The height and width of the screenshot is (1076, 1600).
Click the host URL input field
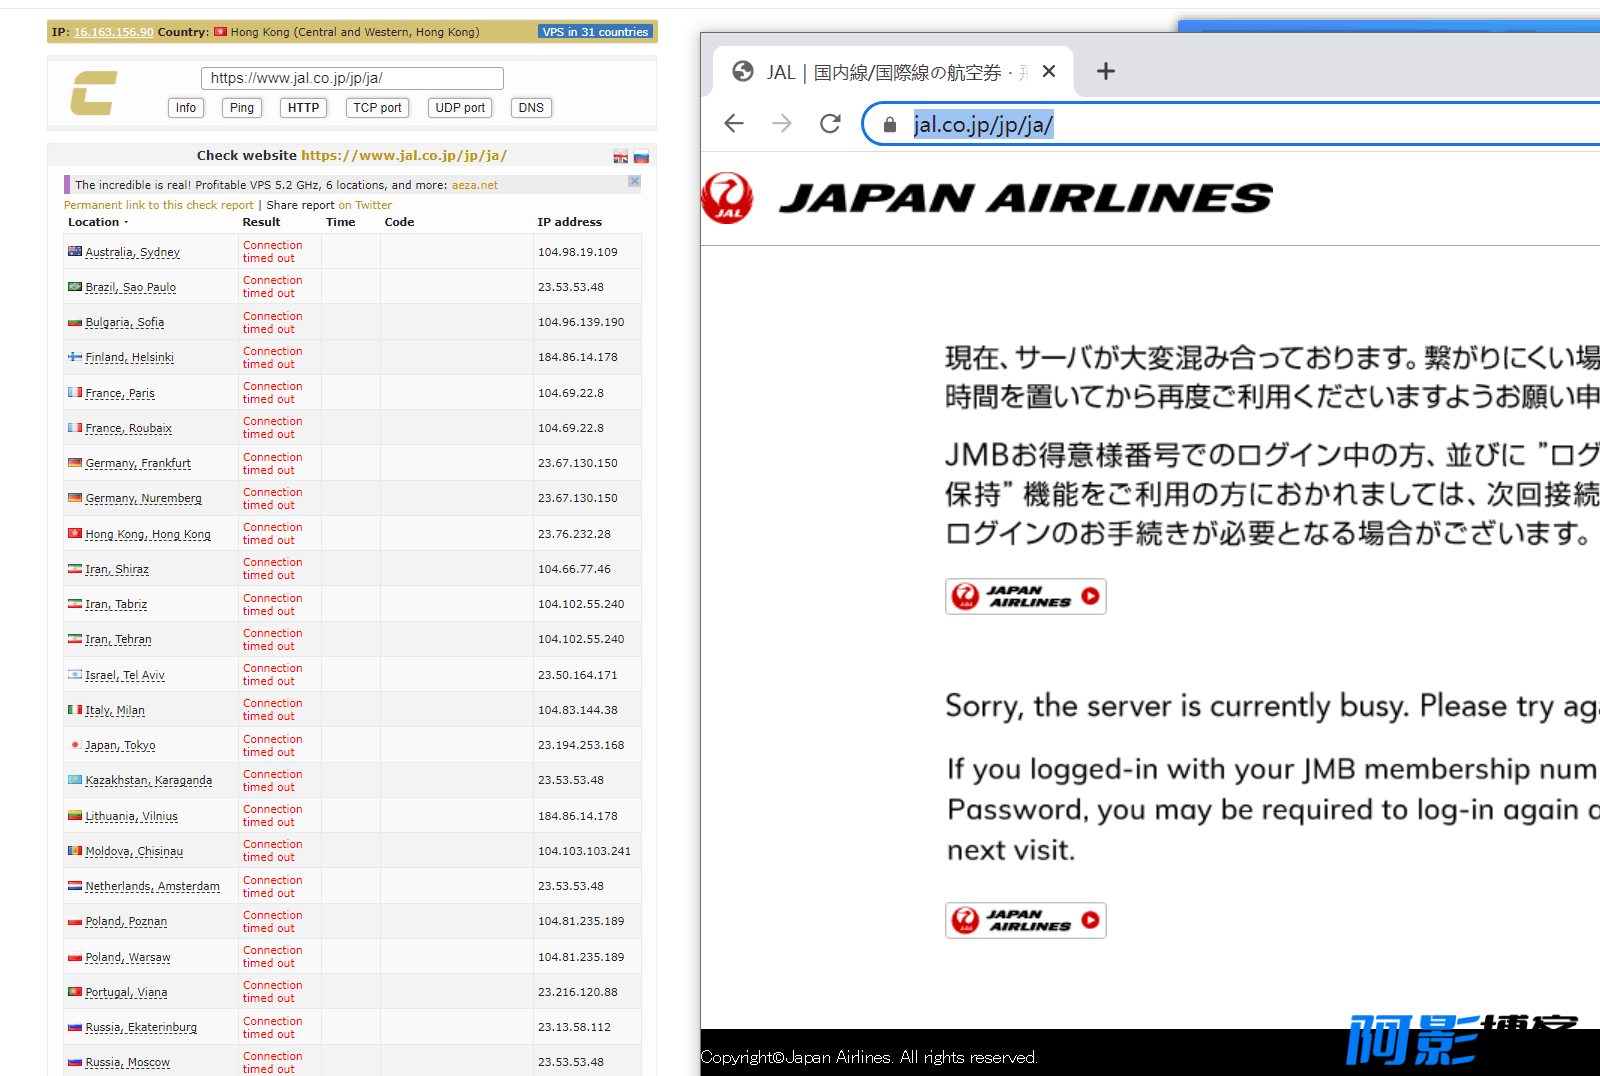(x=352, y=78)
